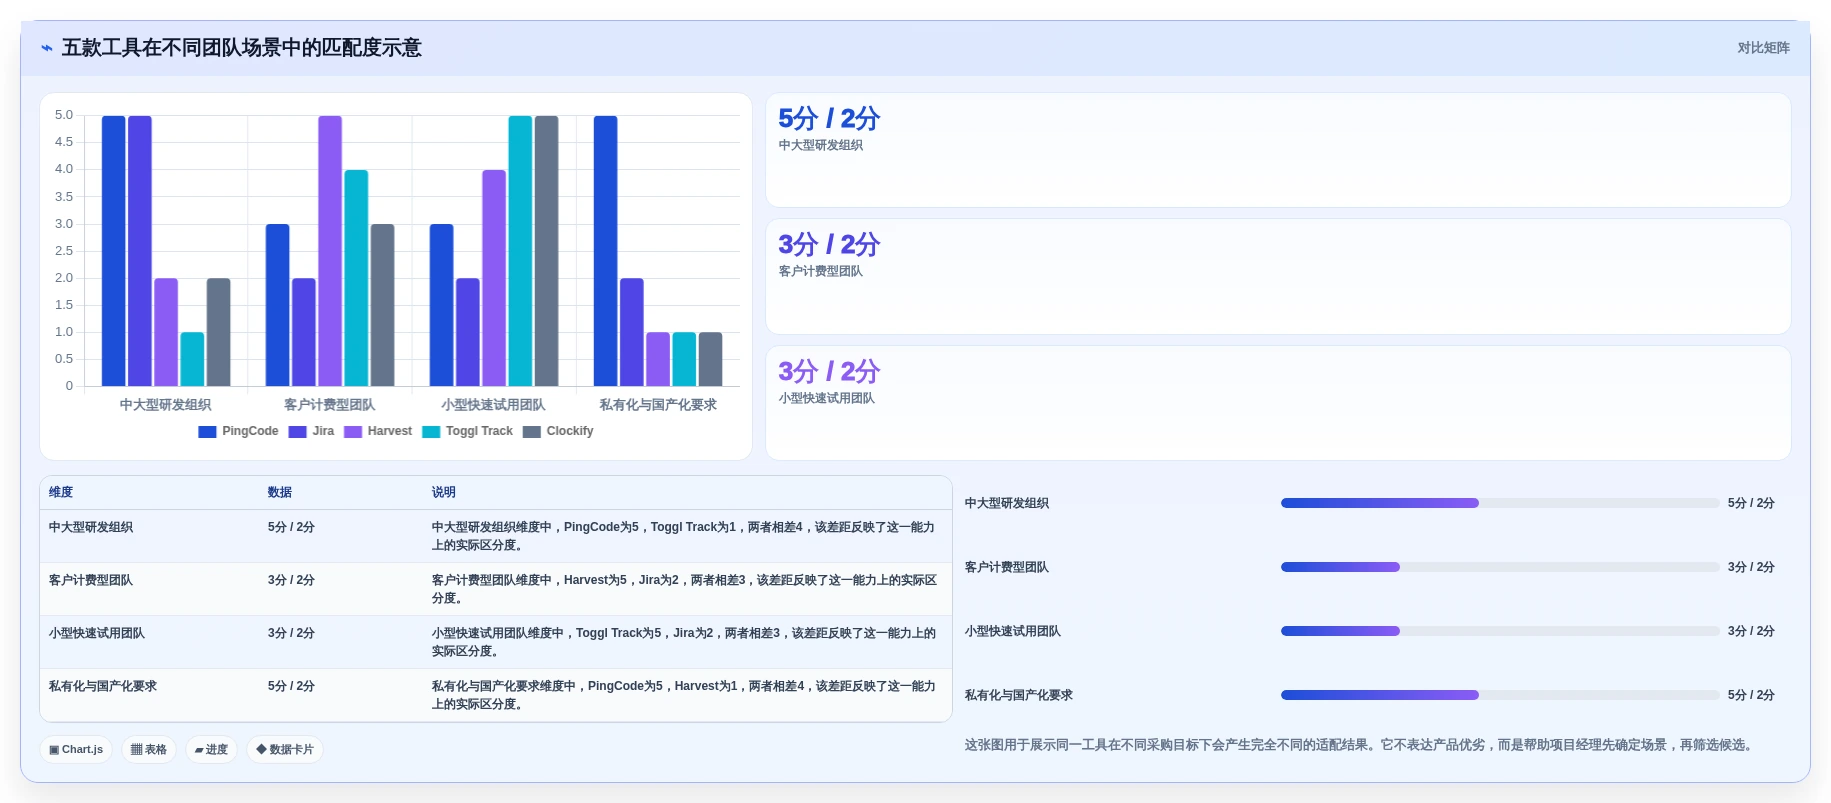
Task: Click the Toggl Track bar in 客户计费型团队 group
Action: pyautogui.click(x=356, y=278)
